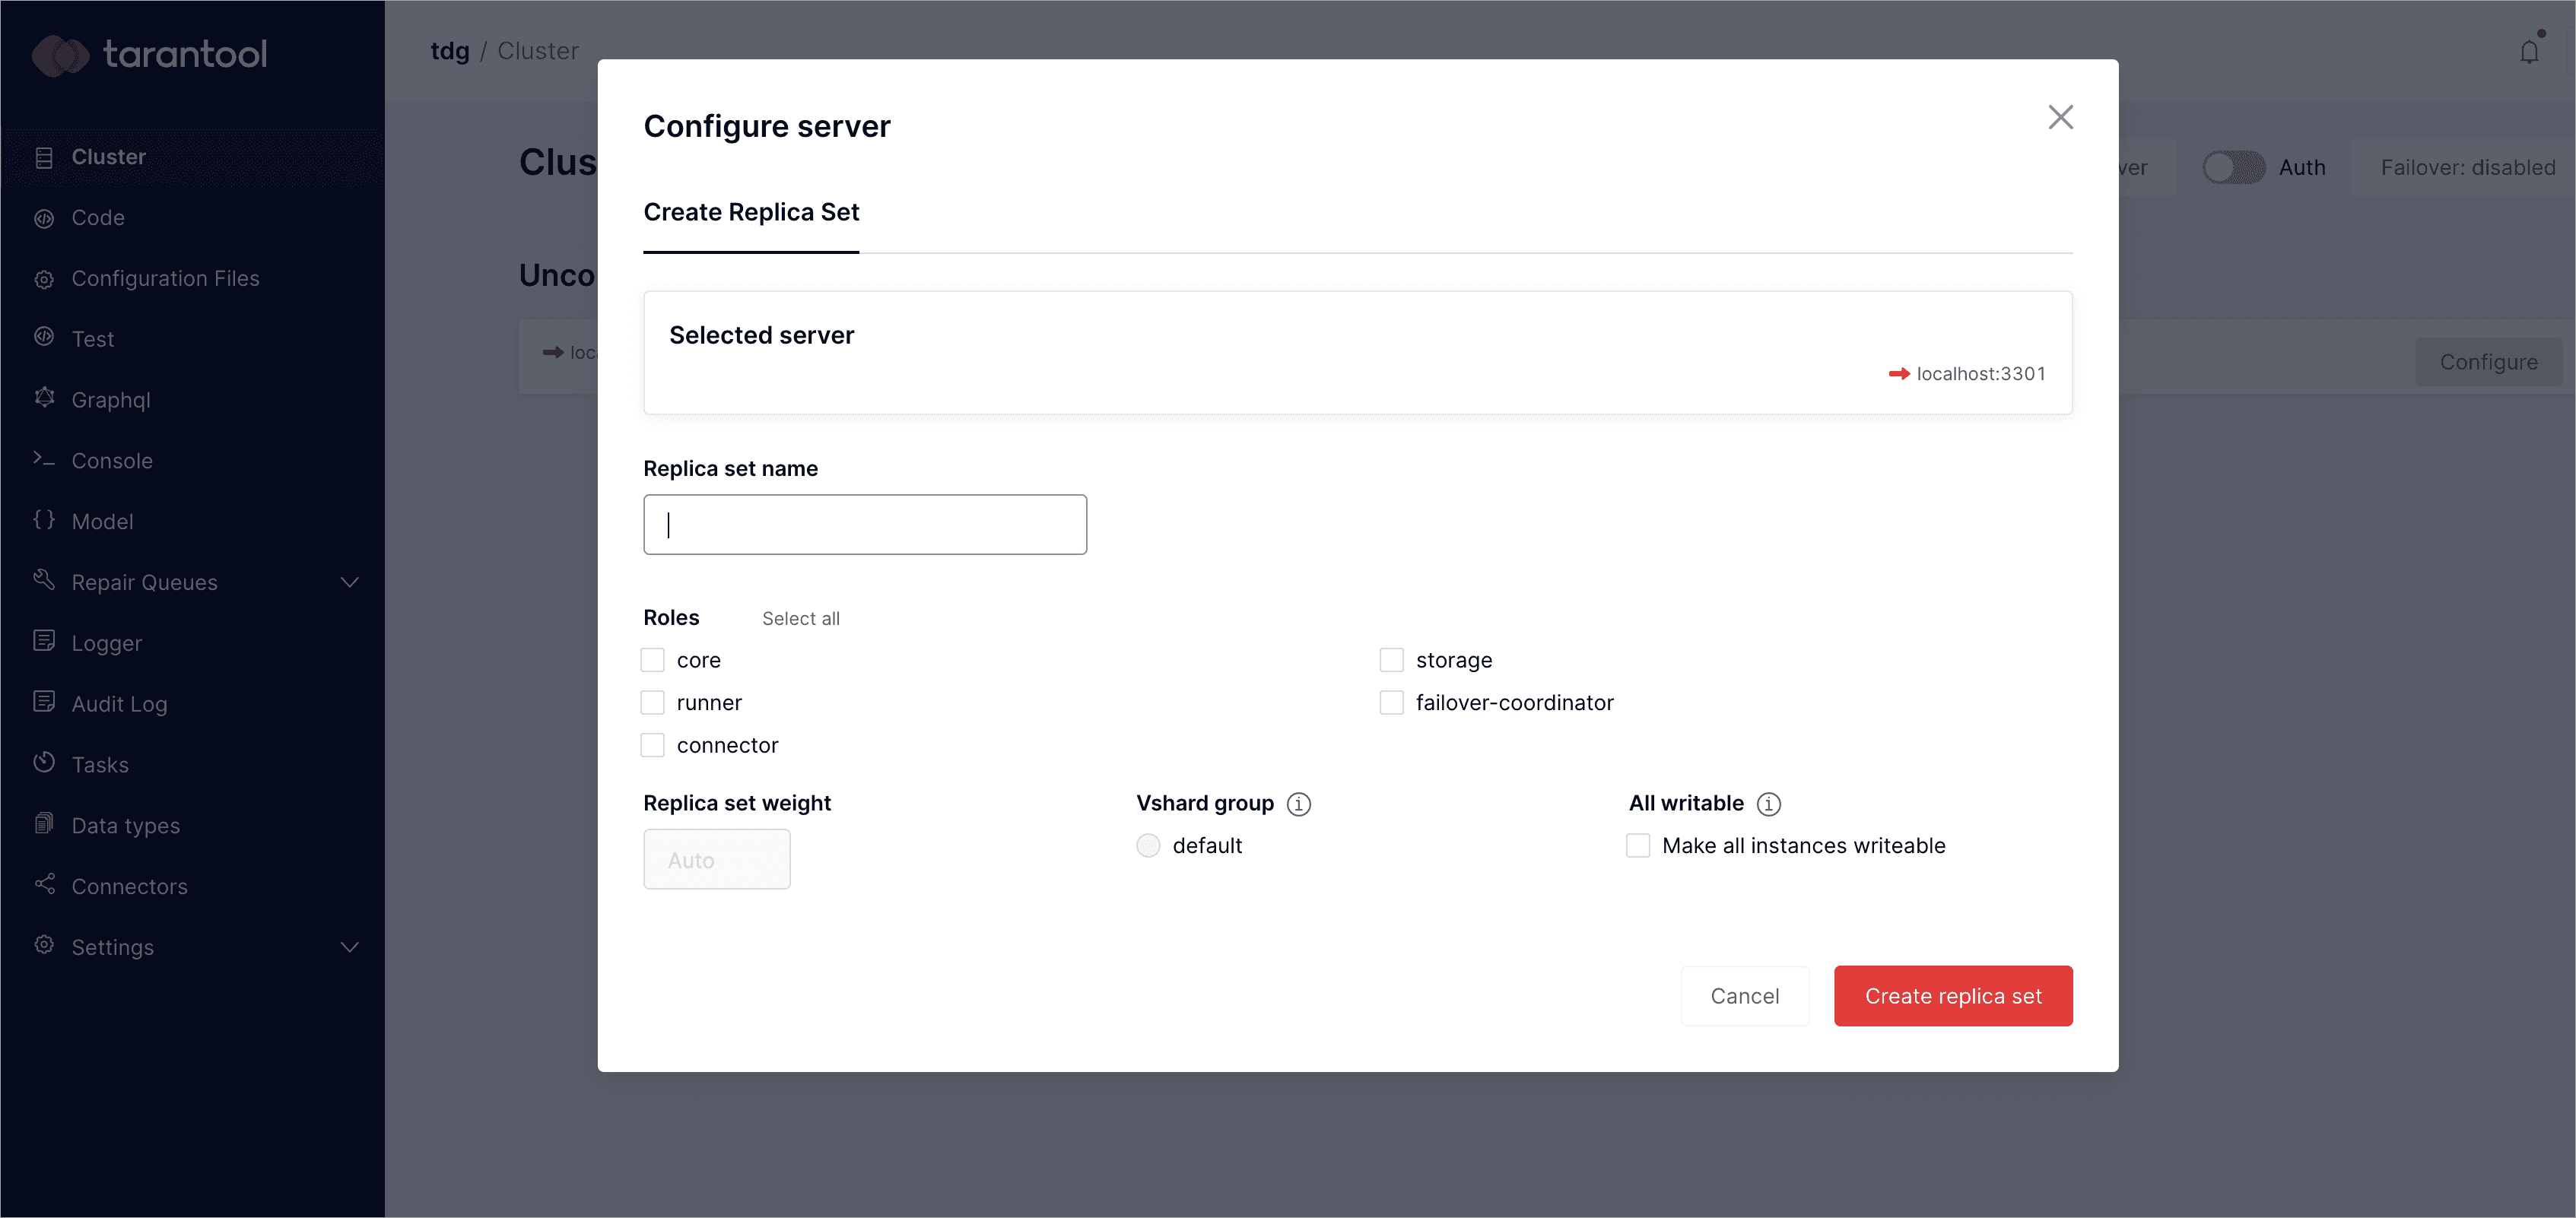This screenshot has height=1218, width=2576.
Task: Switch to Create Replica Set tab
Action: click(751, 212)
